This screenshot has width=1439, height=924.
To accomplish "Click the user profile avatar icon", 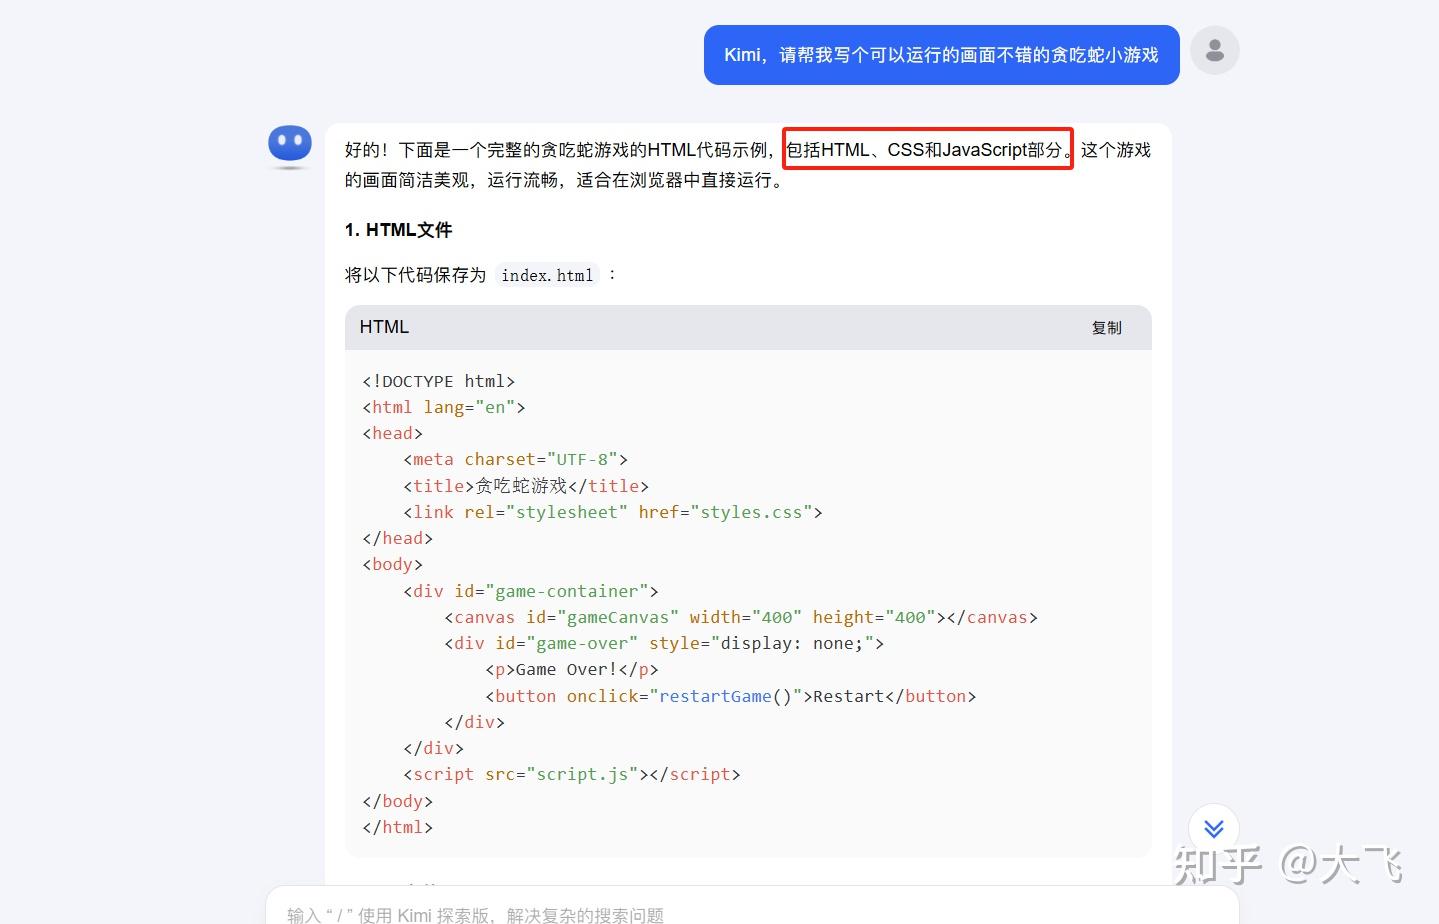I will point(1214,50).
